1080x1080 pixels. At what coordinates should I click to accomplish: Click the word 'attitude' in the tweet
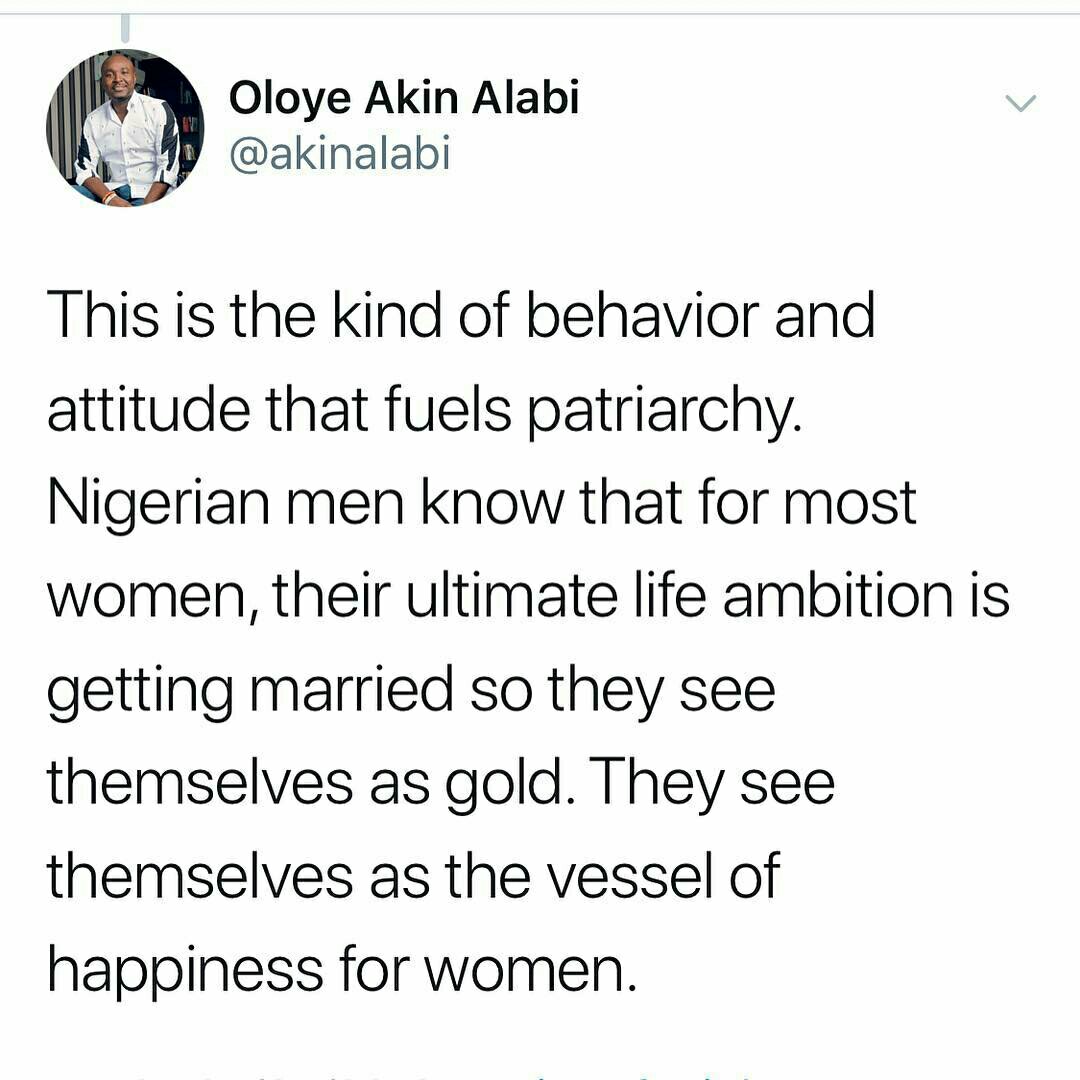(148, 409)
